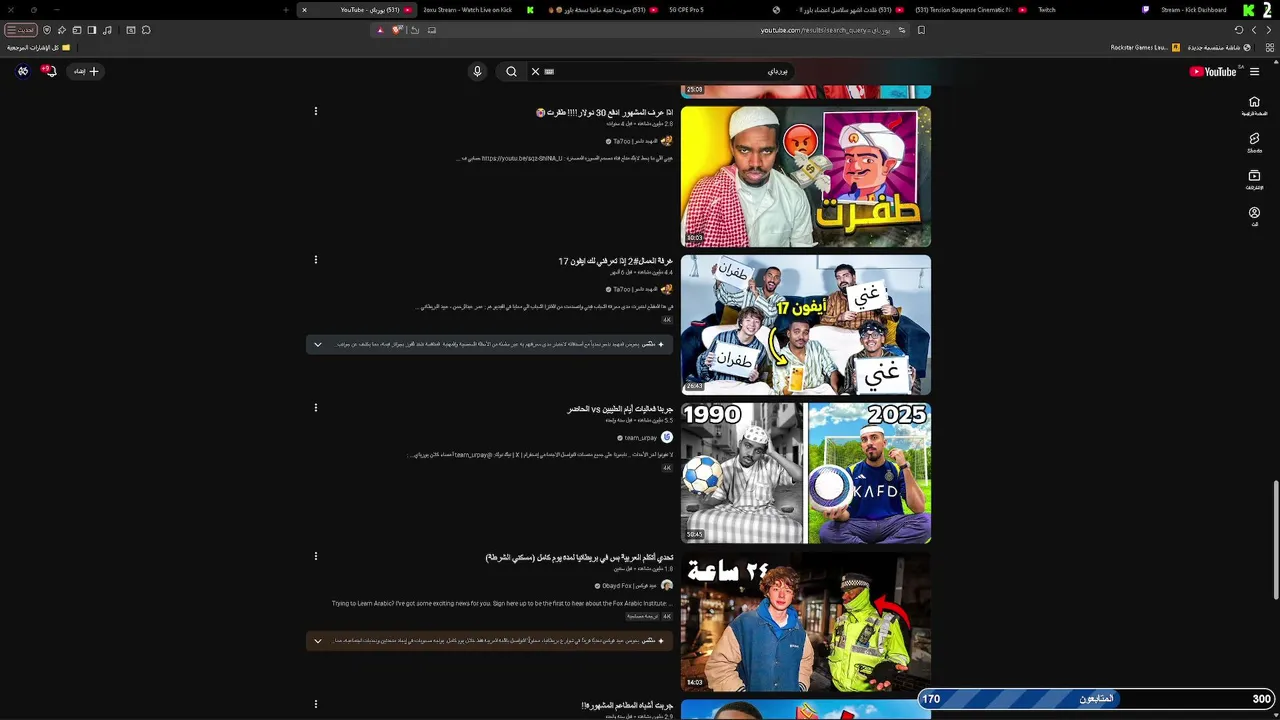The image size is (1280, 720).
Task: Click the magnifier search button
Action: pyautogui.click(x=511, y=71)
